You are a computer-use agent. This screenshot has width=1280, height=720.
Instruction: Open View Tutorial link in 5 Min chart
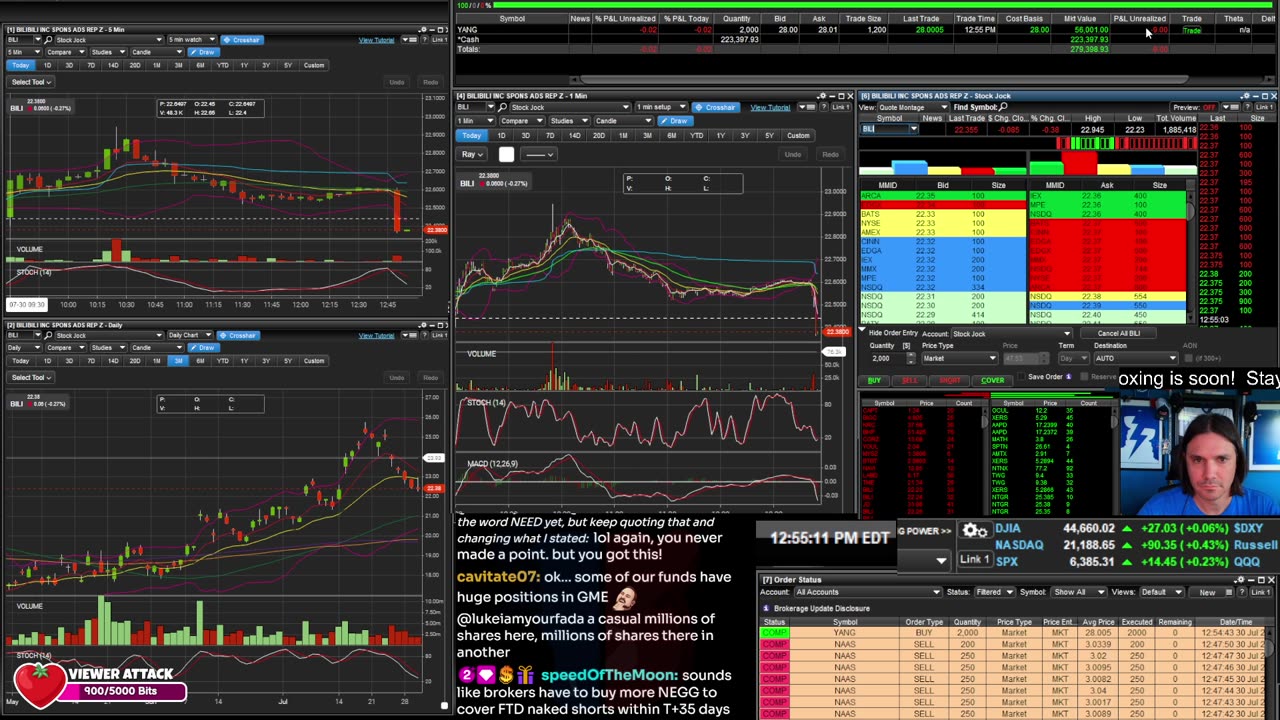376,40
